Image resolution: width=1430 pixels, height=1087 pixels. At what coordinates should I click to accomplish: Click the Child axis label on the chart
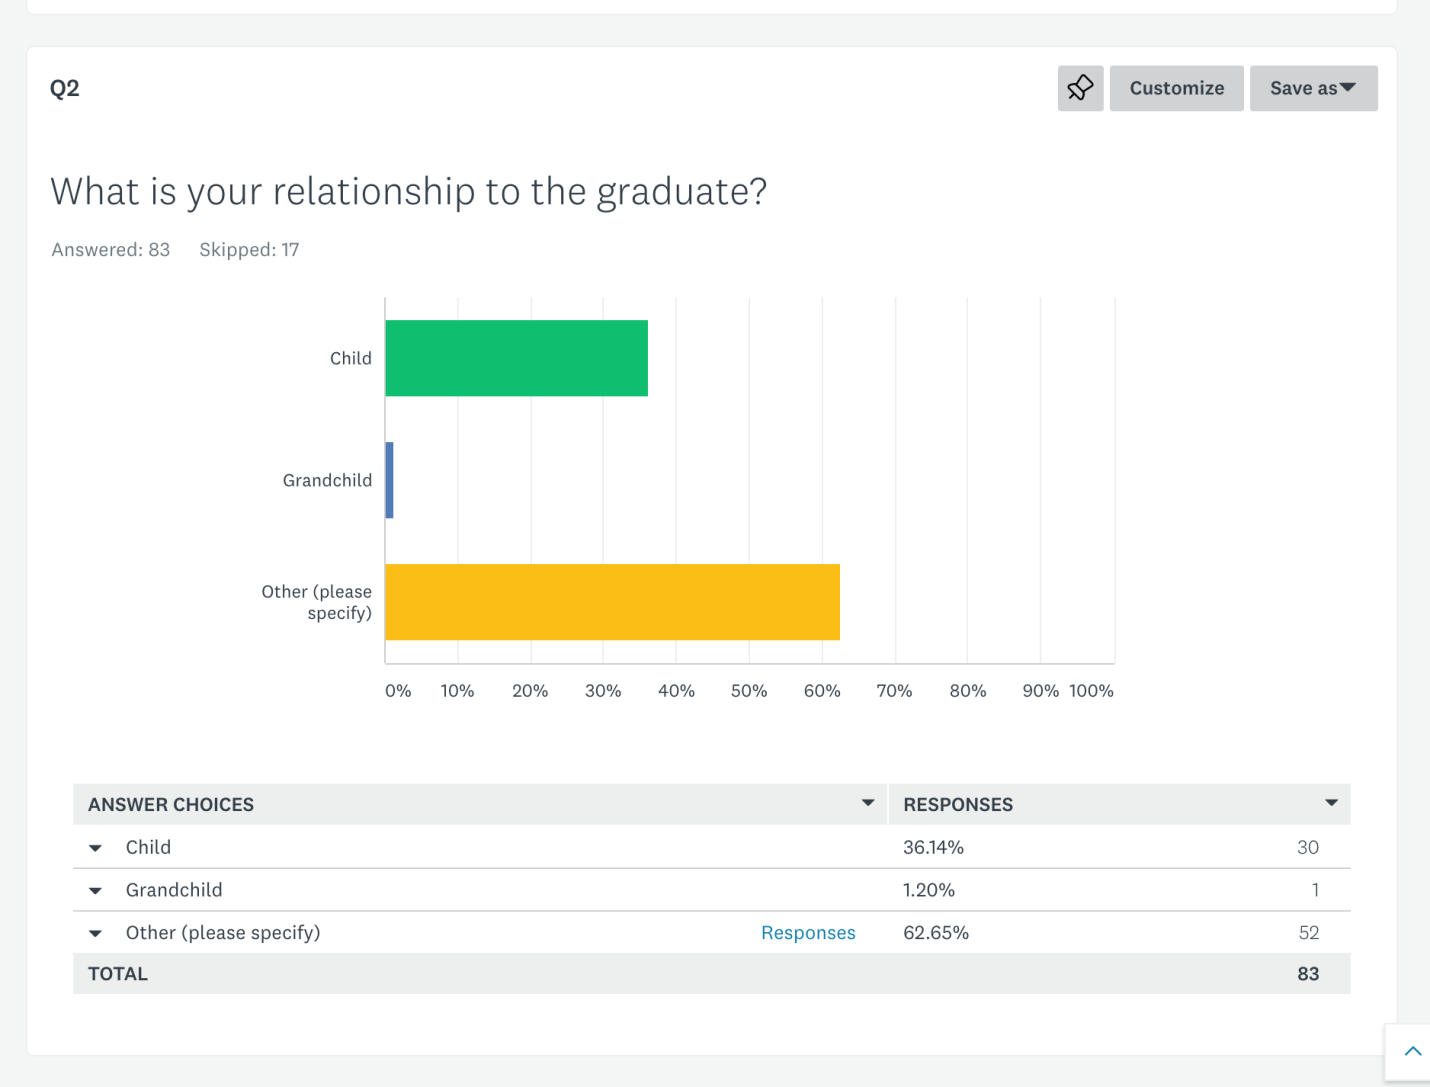(x=351, y=357)
